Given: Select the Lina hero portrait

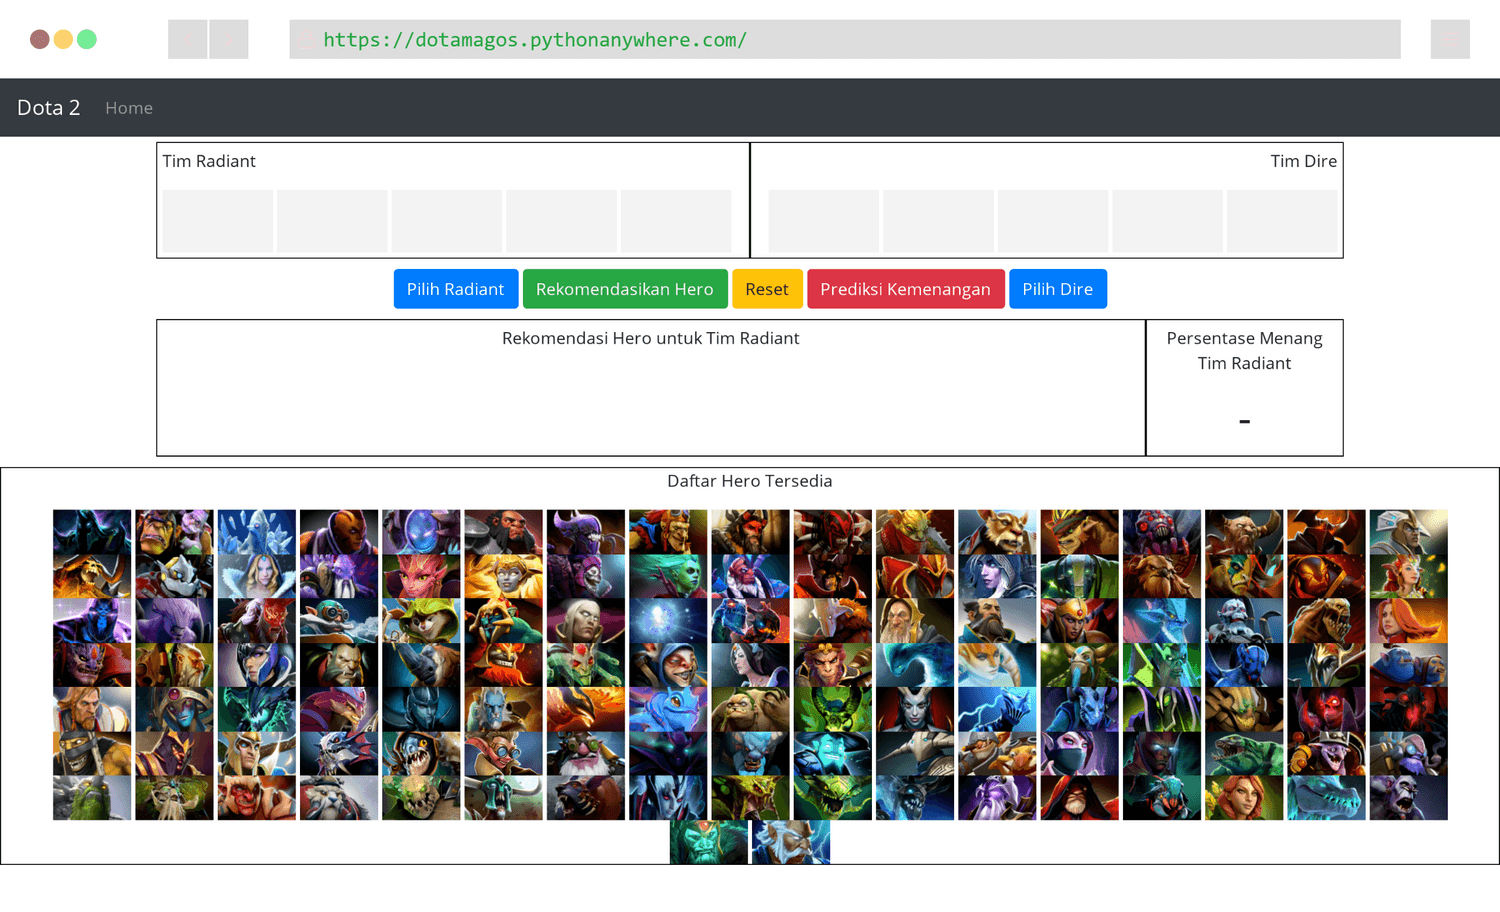Looking at the screenshot, I should tap(1408, 620).
